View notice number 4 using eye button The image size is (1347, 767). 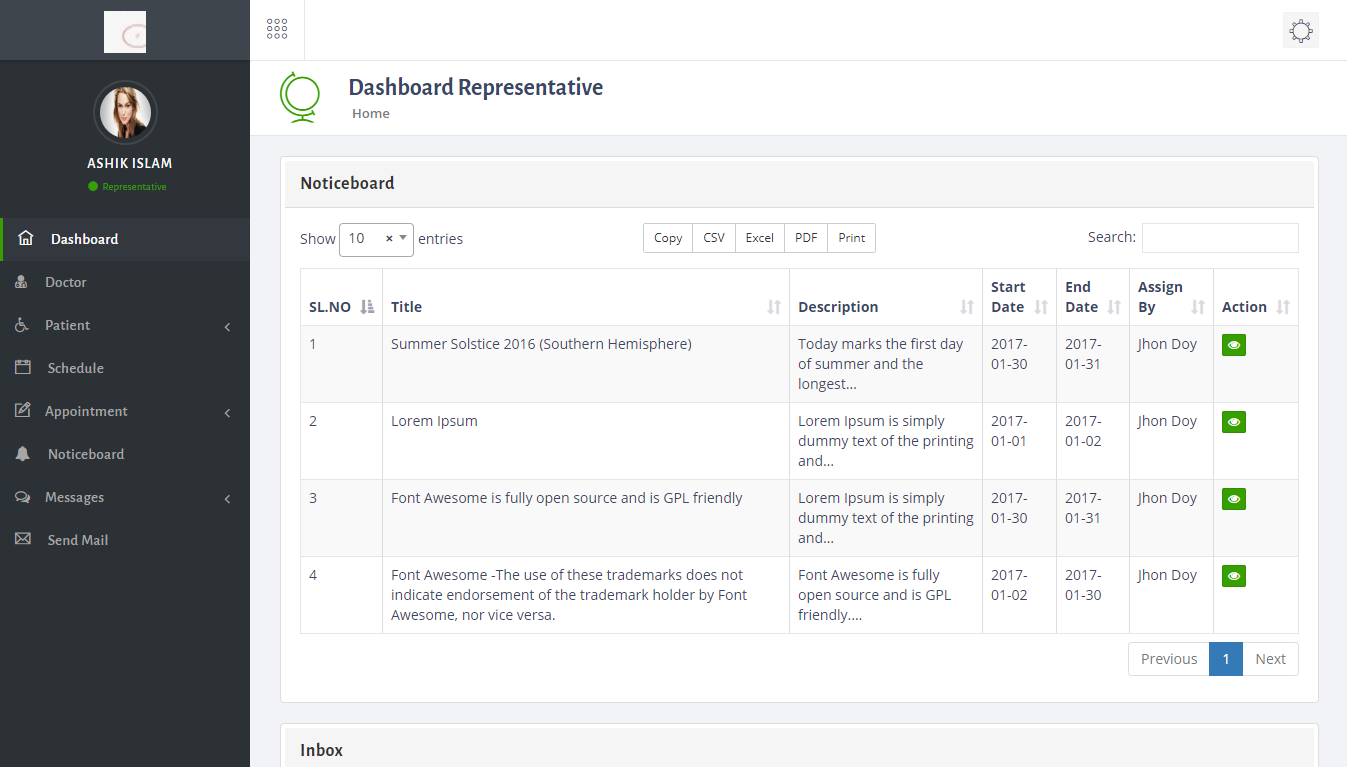(1233, 576)
